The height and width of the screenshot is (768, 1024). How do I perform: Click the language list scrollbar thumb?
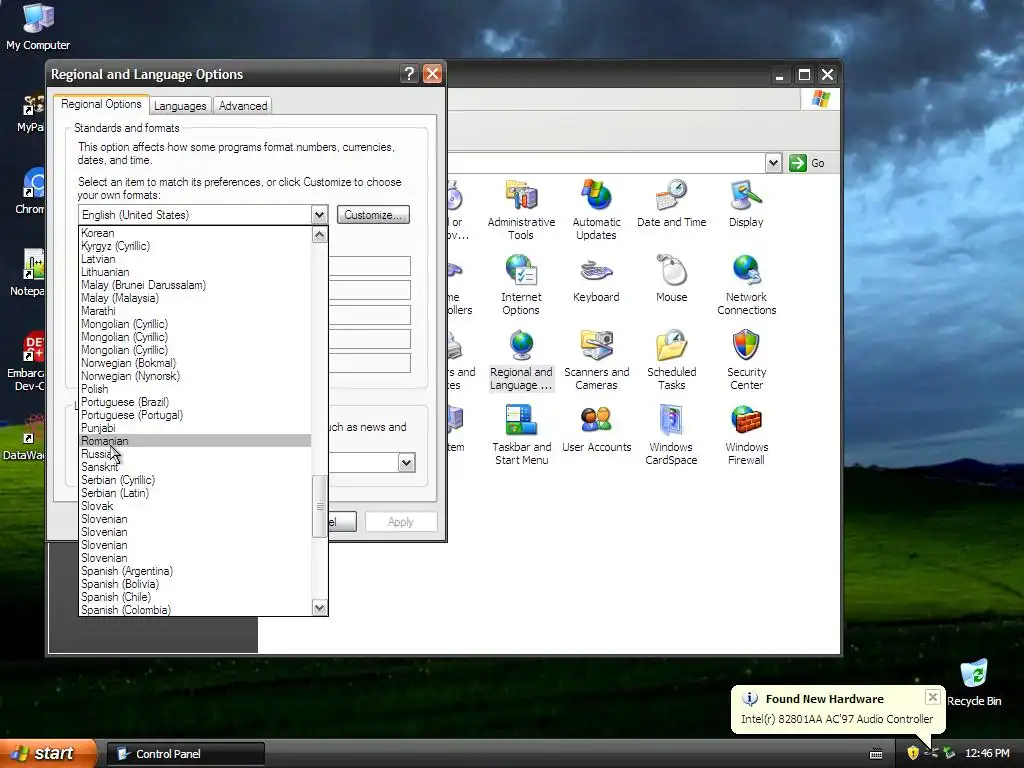[x=319, y=506]
